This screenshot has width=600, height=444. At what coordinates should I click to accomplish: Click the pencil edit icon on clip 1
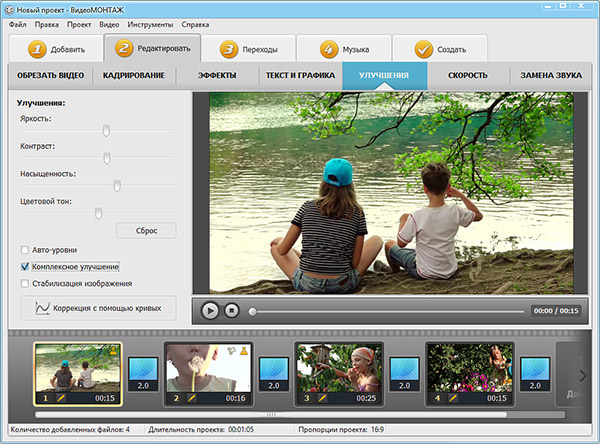click(x=61, y=398)
